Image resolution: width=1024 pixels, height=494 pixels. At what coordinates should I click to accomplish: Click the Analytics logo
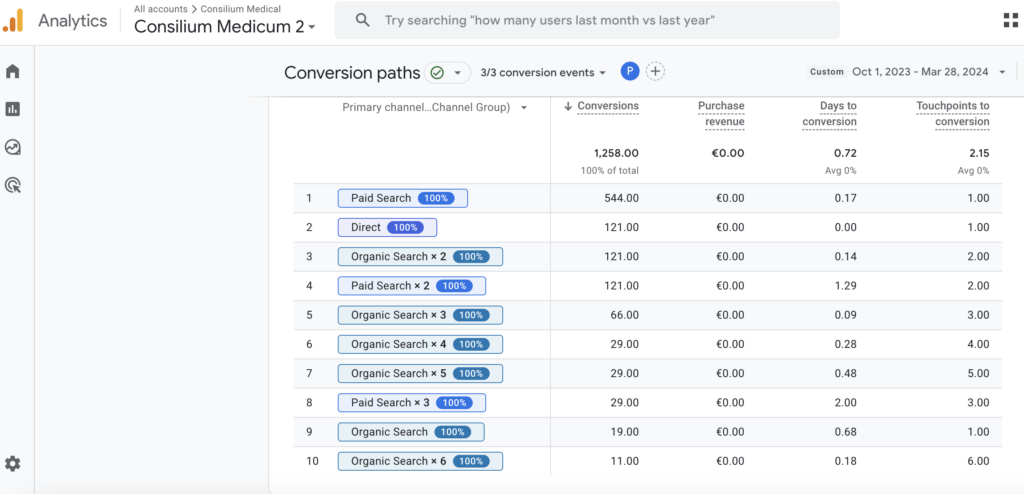[13, 20]
